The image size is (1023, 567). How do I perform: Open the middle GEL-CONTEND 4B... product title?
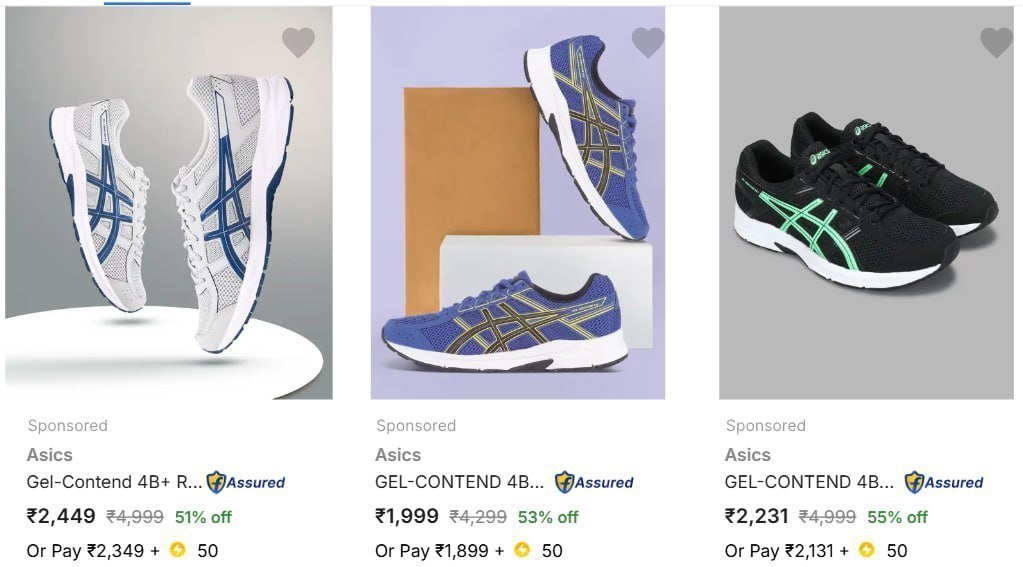(460, 482)
